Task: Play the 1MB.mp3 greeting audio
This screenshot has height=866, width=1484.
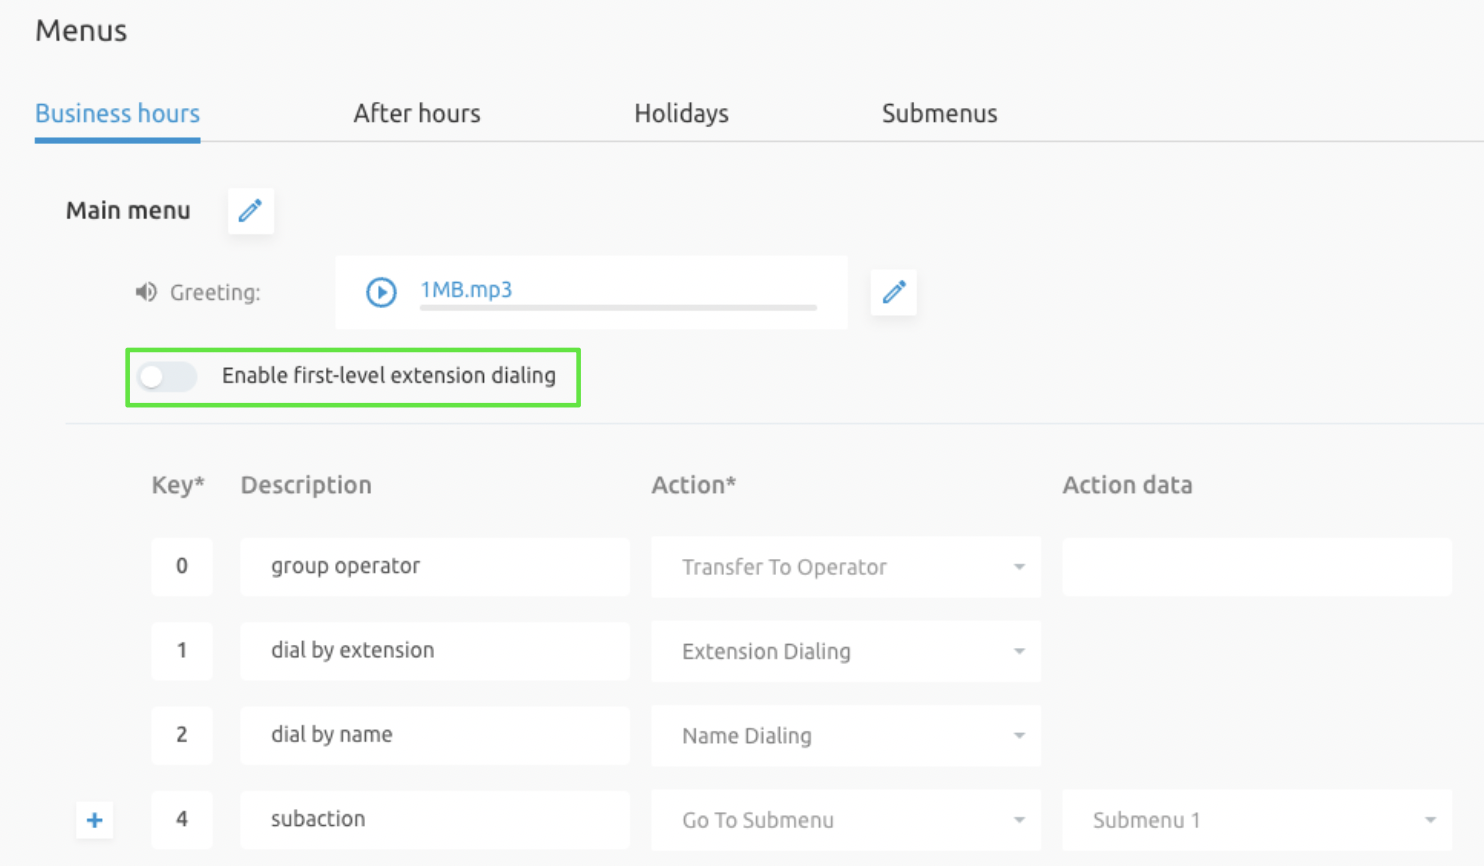Action: click(x=381, y=292)
